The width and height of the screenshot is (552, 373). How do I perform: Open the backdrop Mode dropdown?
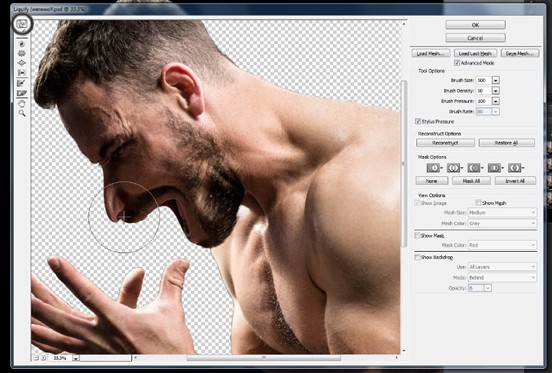pyautogui.click(x=502, y=278)
